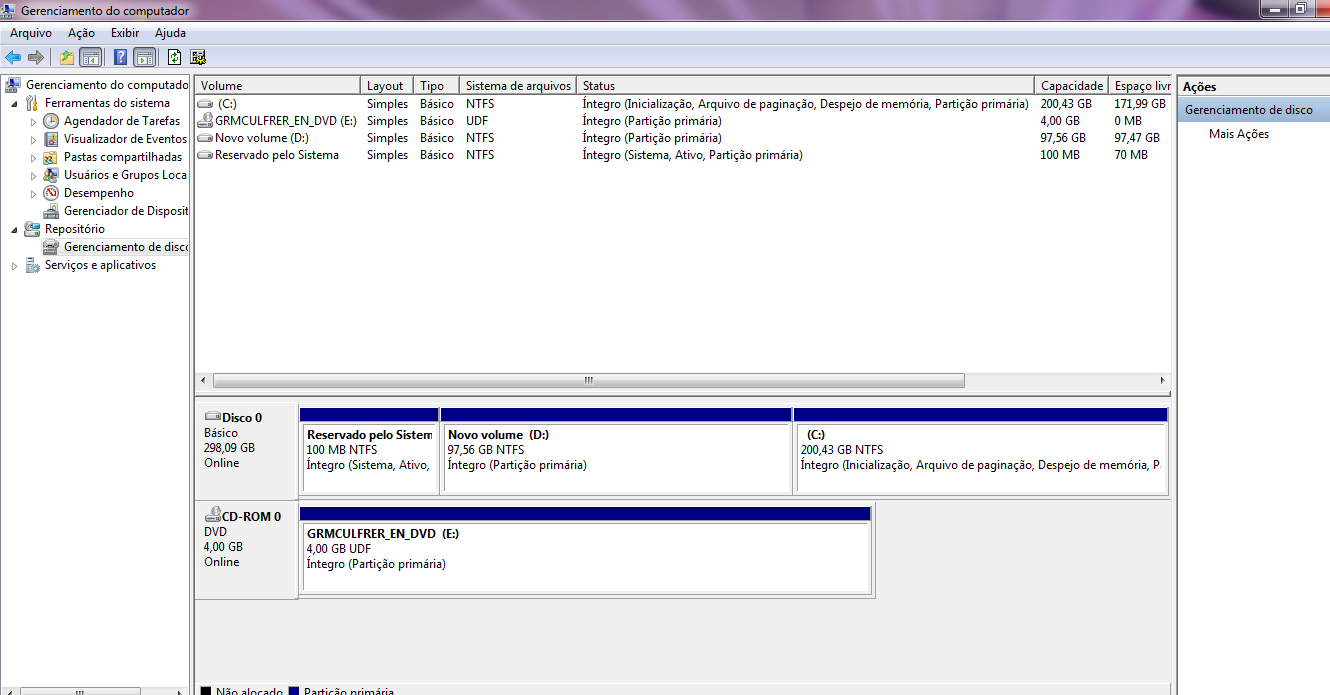Open the Exibir menu

125,33
